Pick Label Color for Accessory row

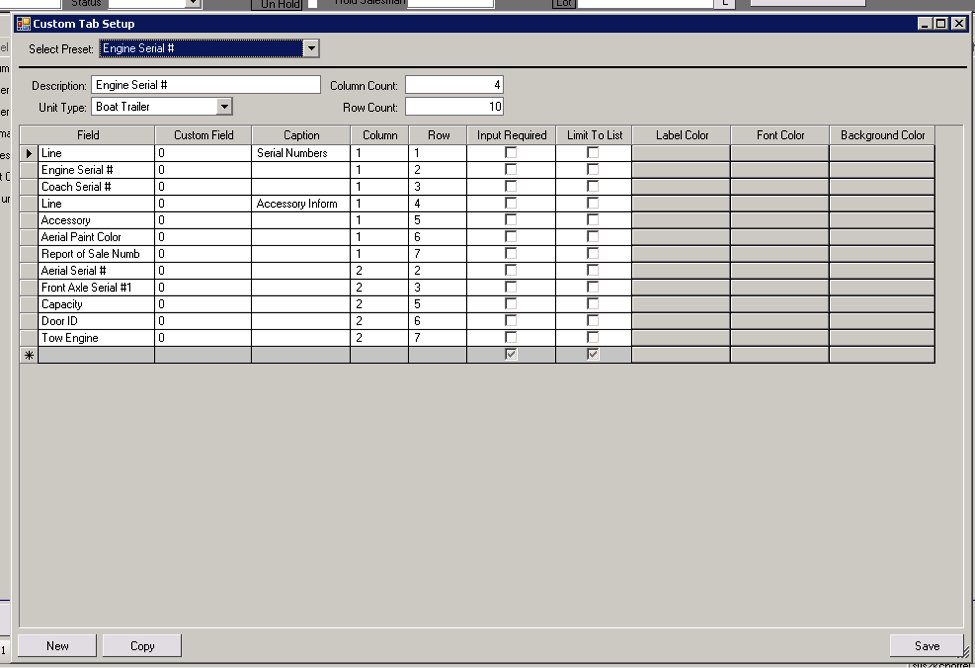(680, 220)
